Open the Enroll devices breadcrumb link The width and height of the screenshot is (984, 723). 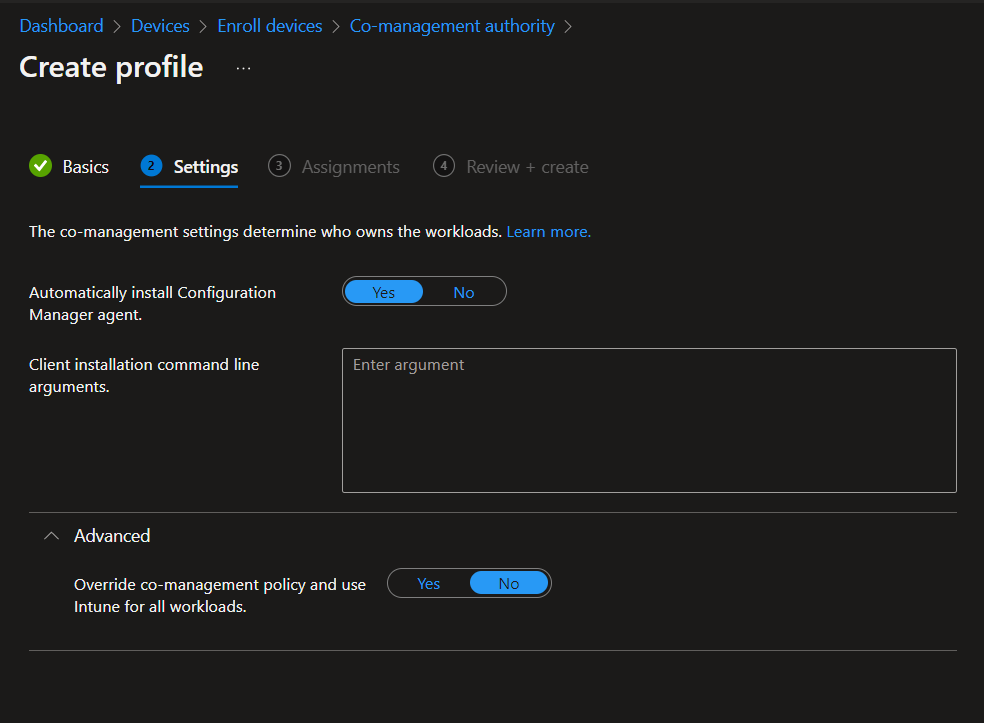coord(270,26)
